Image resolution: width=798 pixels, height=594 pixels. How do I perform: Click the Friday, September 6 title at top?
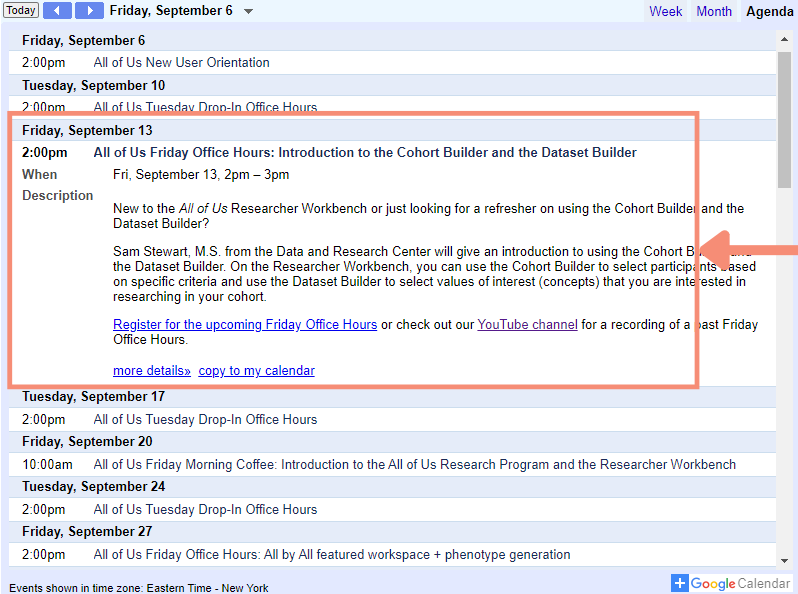tap(171, 11)
